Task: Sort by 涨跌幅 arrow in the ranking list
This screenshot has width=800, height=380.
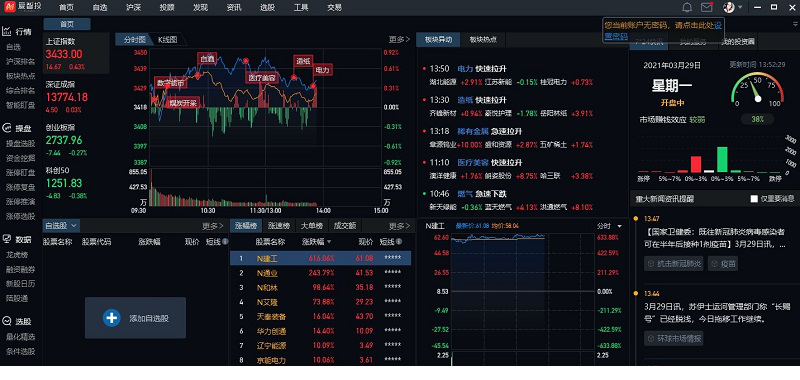Action: [329, 242]
